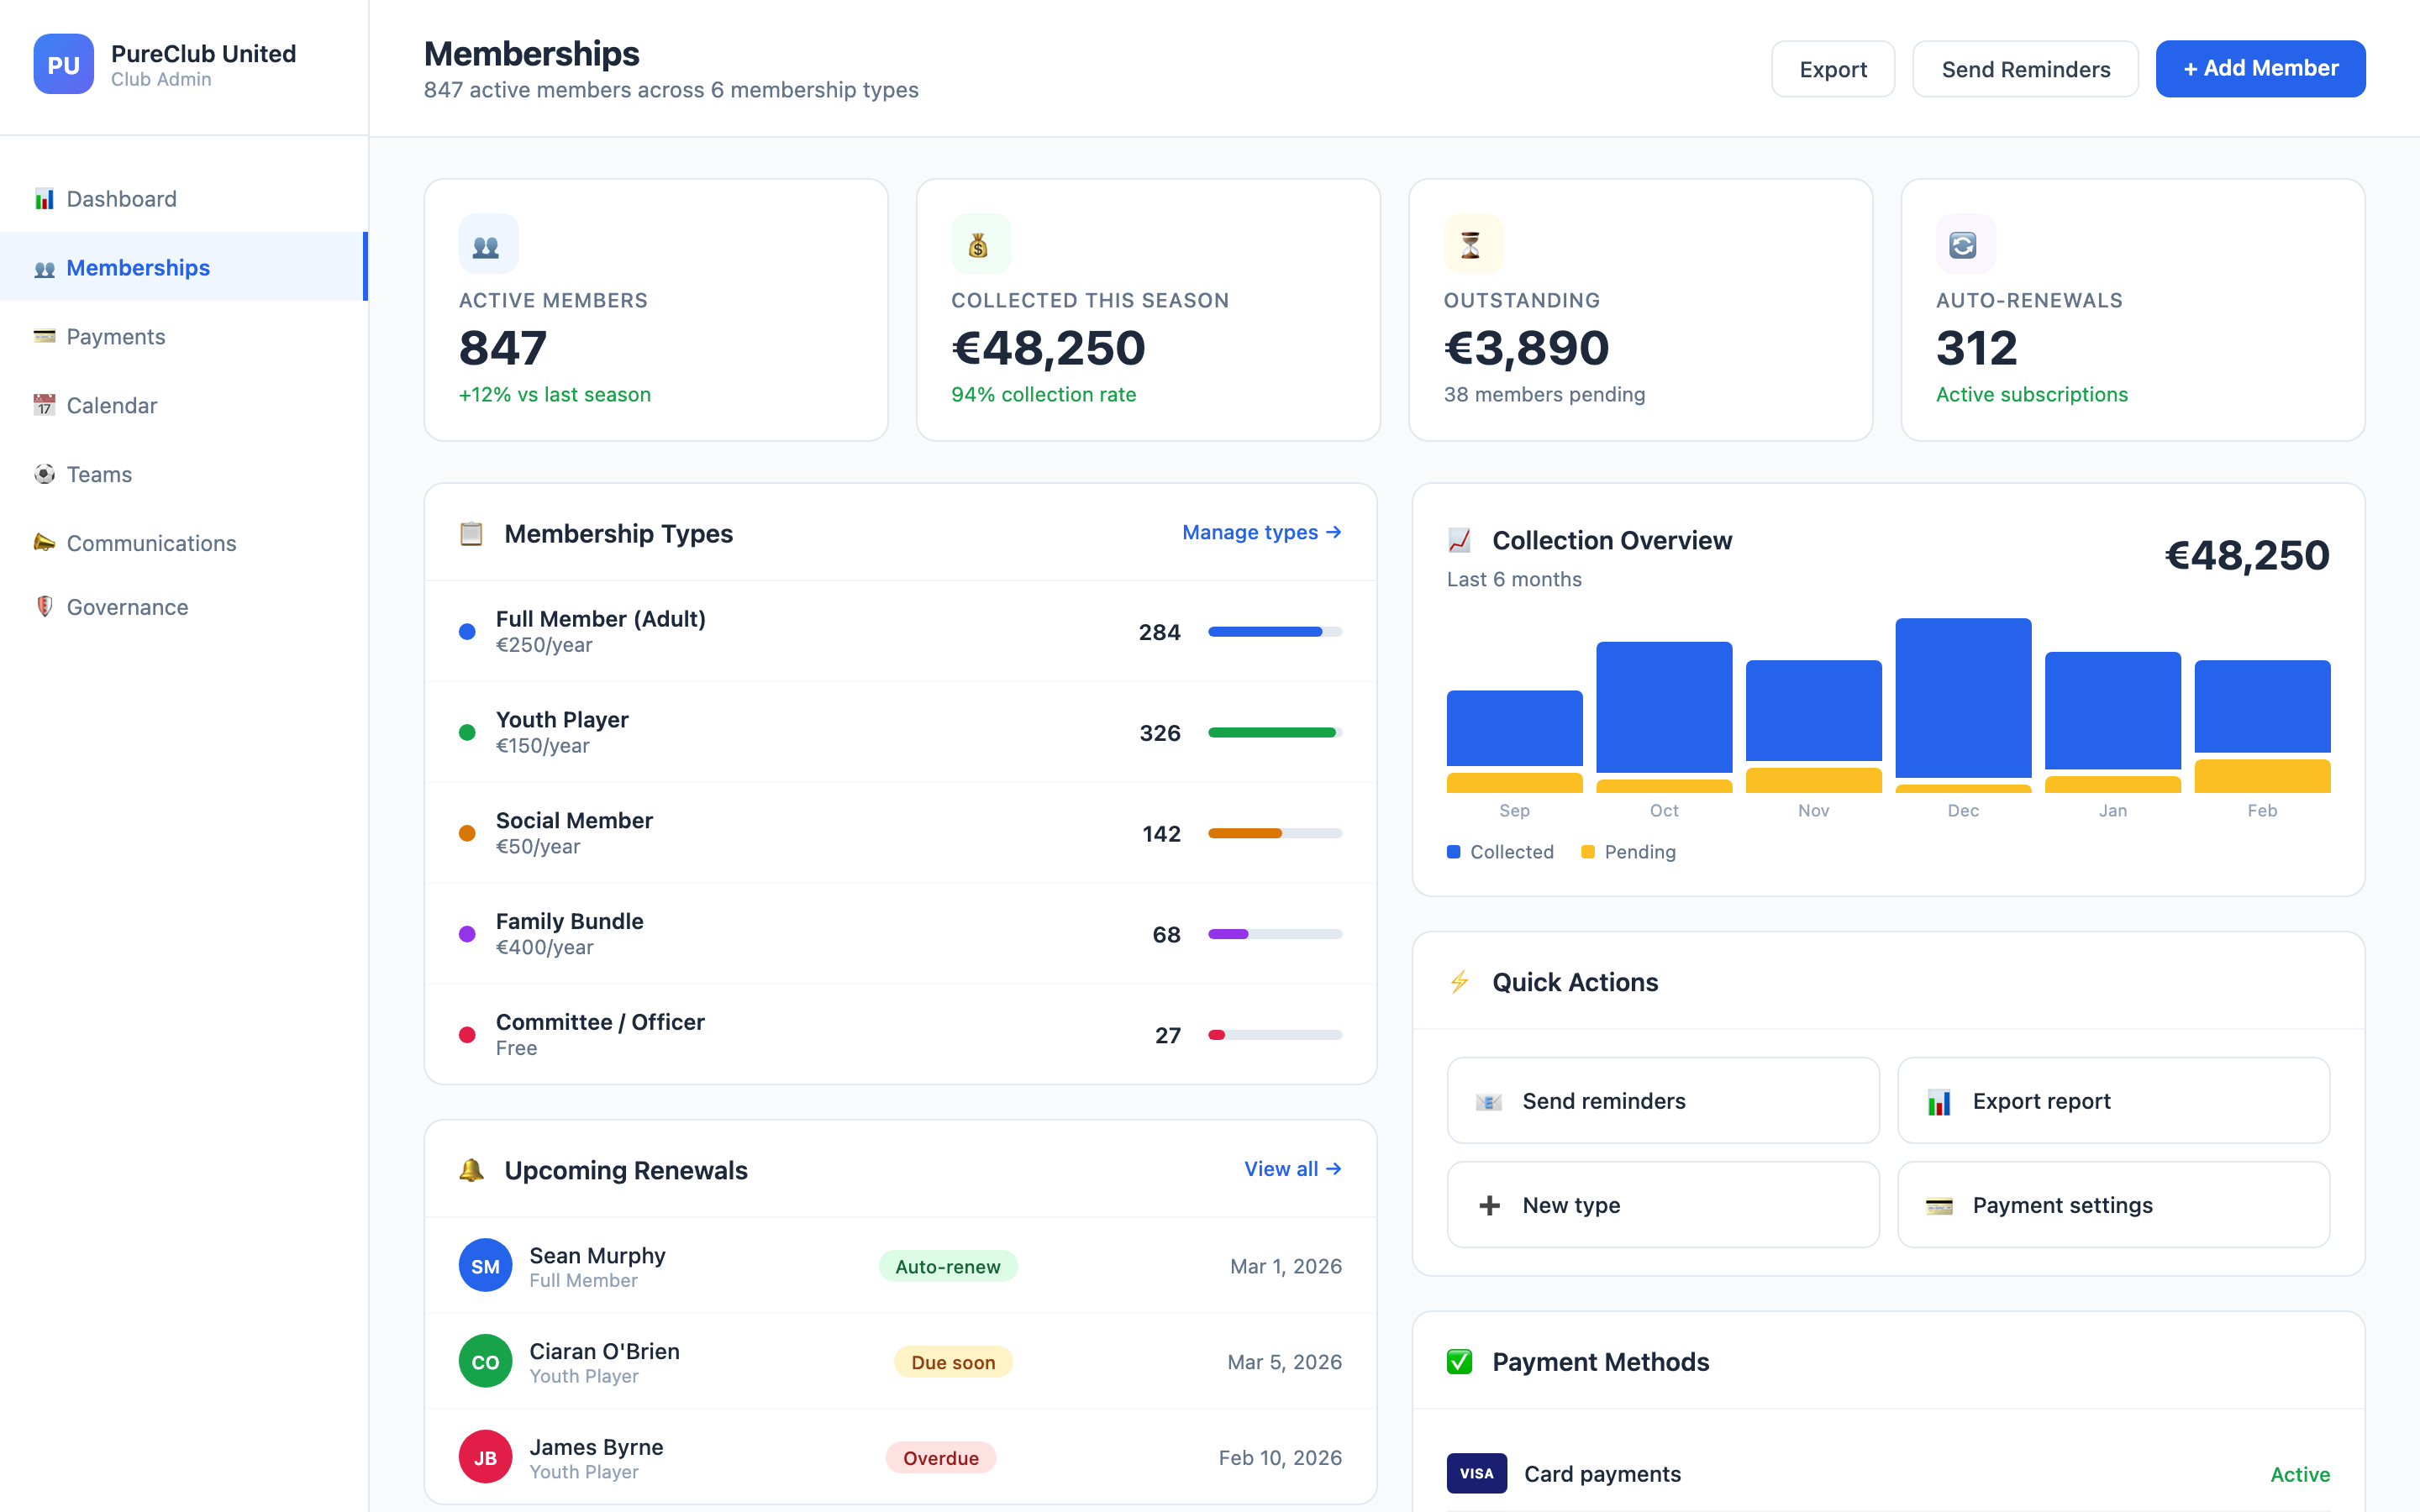Image resolution: width=2420 pixels, height=1512 pixels.
Task: Click the bar chart icon in Export report
Action: [1939, 1101]
